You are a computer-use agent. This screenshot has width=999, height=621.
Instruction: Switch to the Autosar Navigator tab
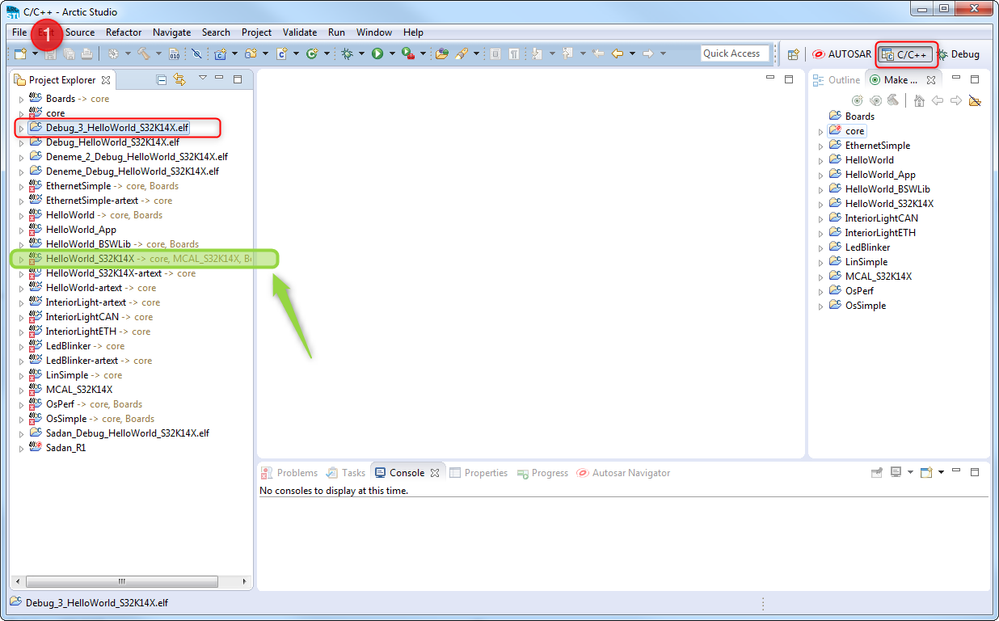[x=623, y=473]
